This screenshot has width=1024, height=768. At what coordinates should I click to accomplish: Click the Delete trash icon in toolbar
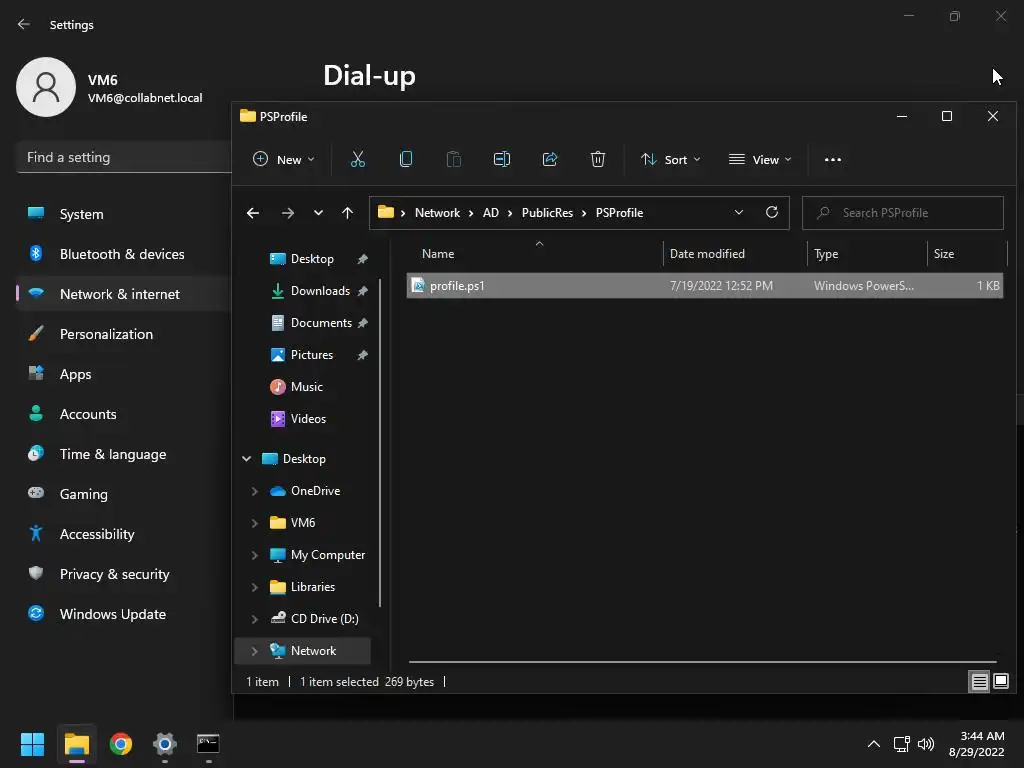(x=598, y=159)
